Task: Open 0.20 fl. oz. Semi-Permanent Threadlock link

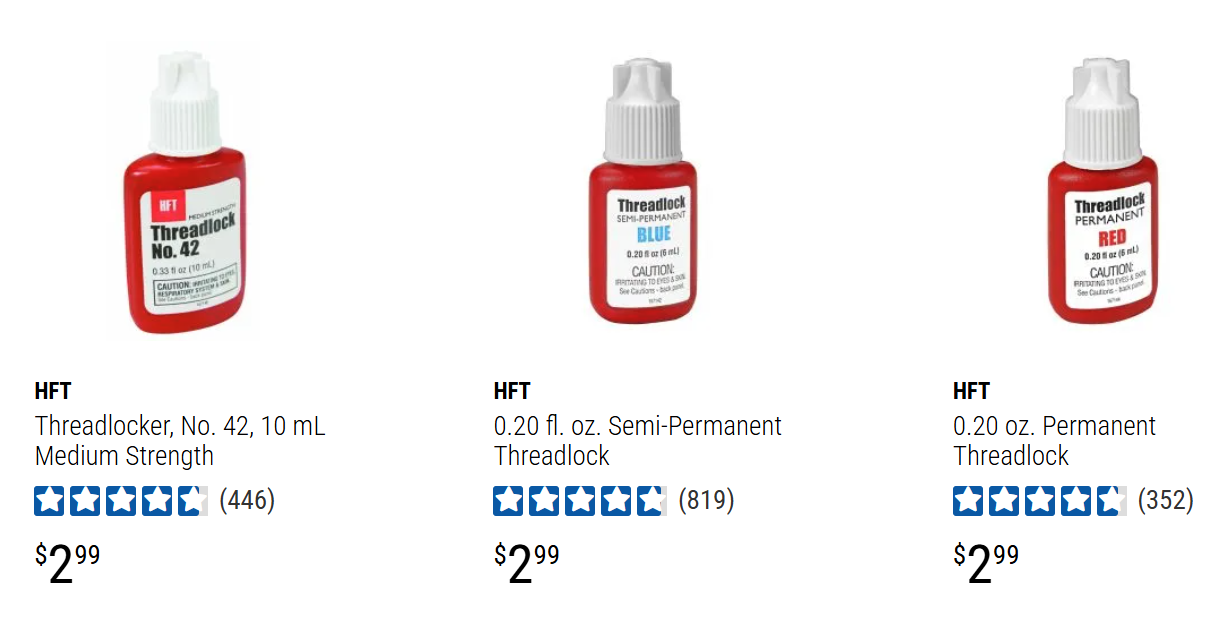Action: coord(638,441)
